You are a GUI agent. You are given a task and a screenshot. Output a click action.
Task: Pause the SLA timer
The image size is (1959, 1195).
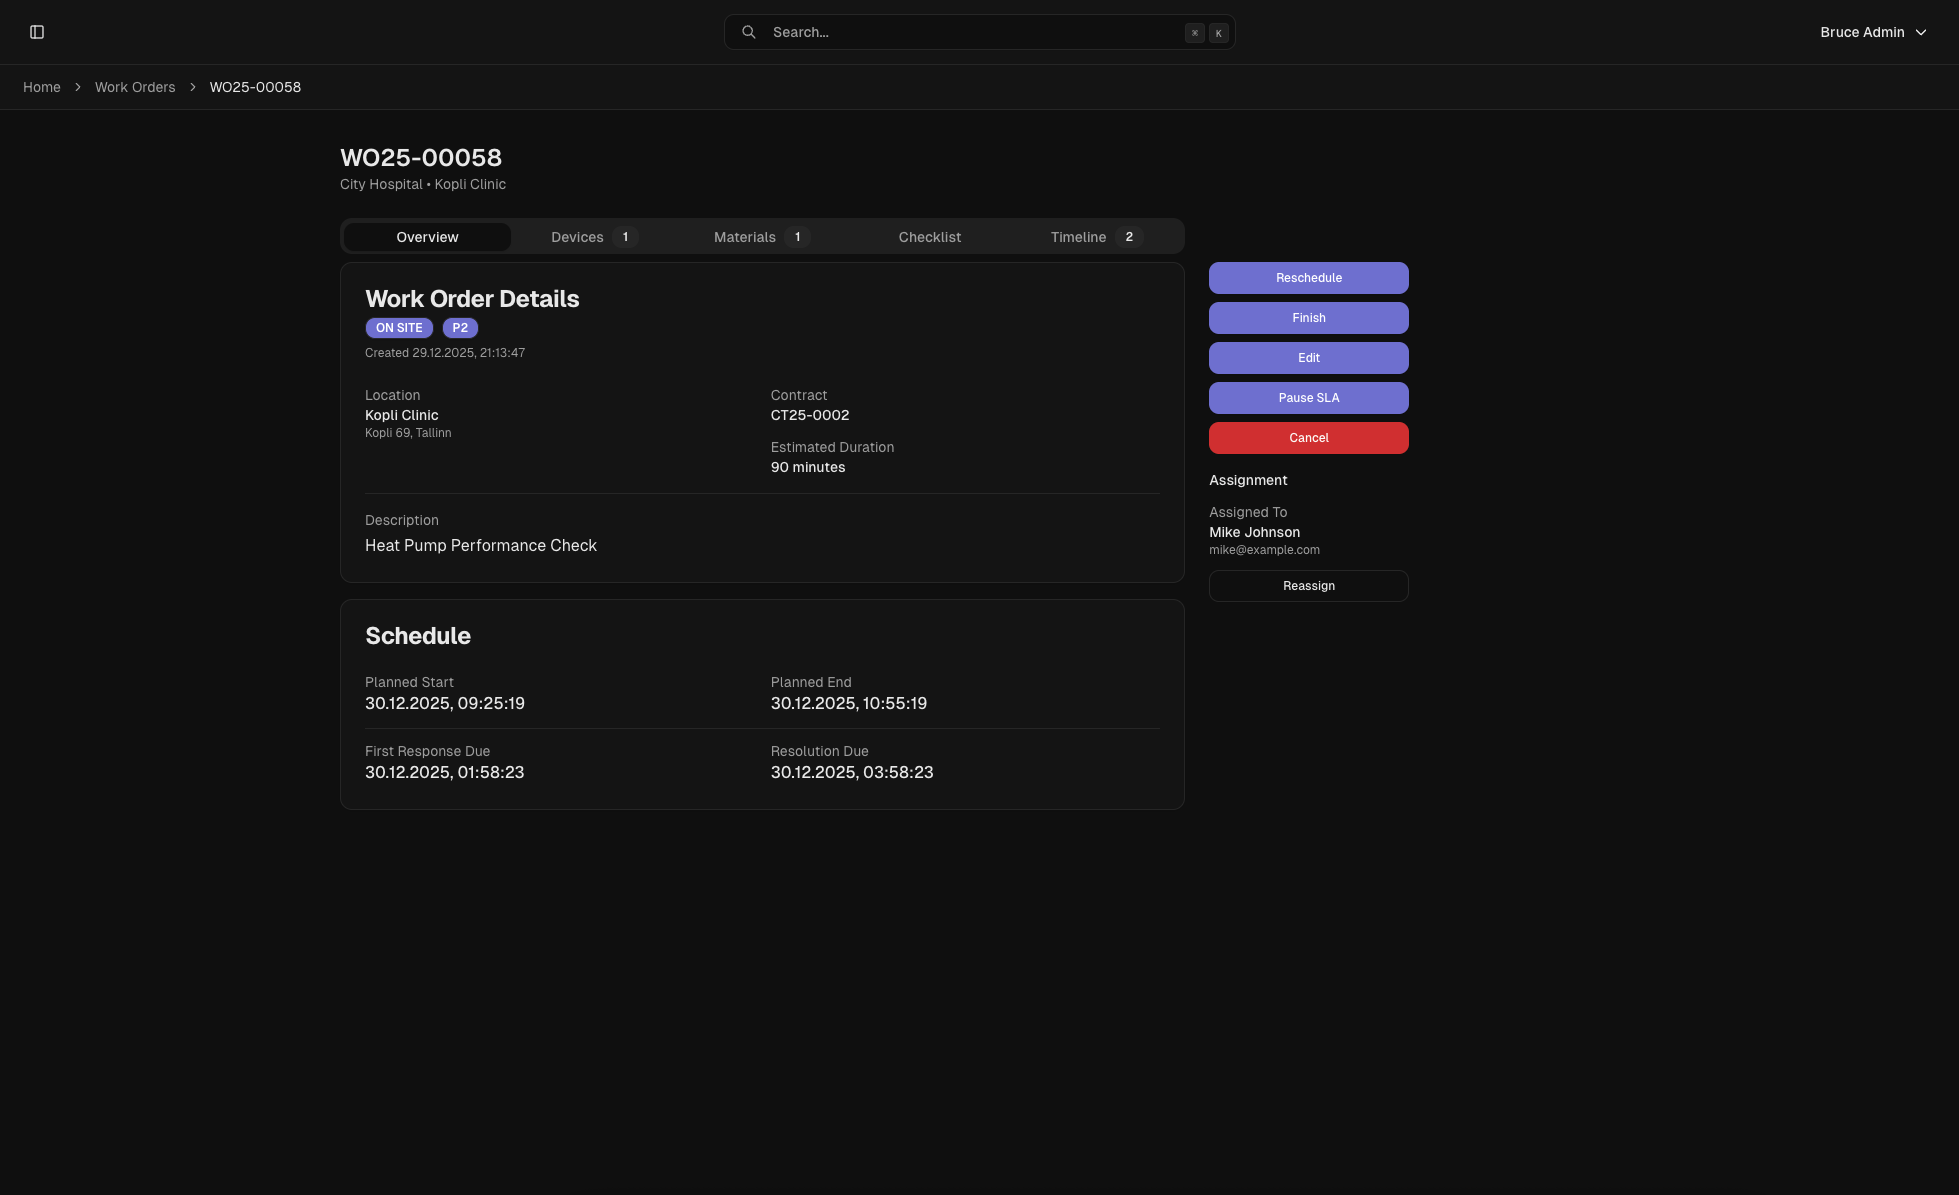pos(1308,397)
